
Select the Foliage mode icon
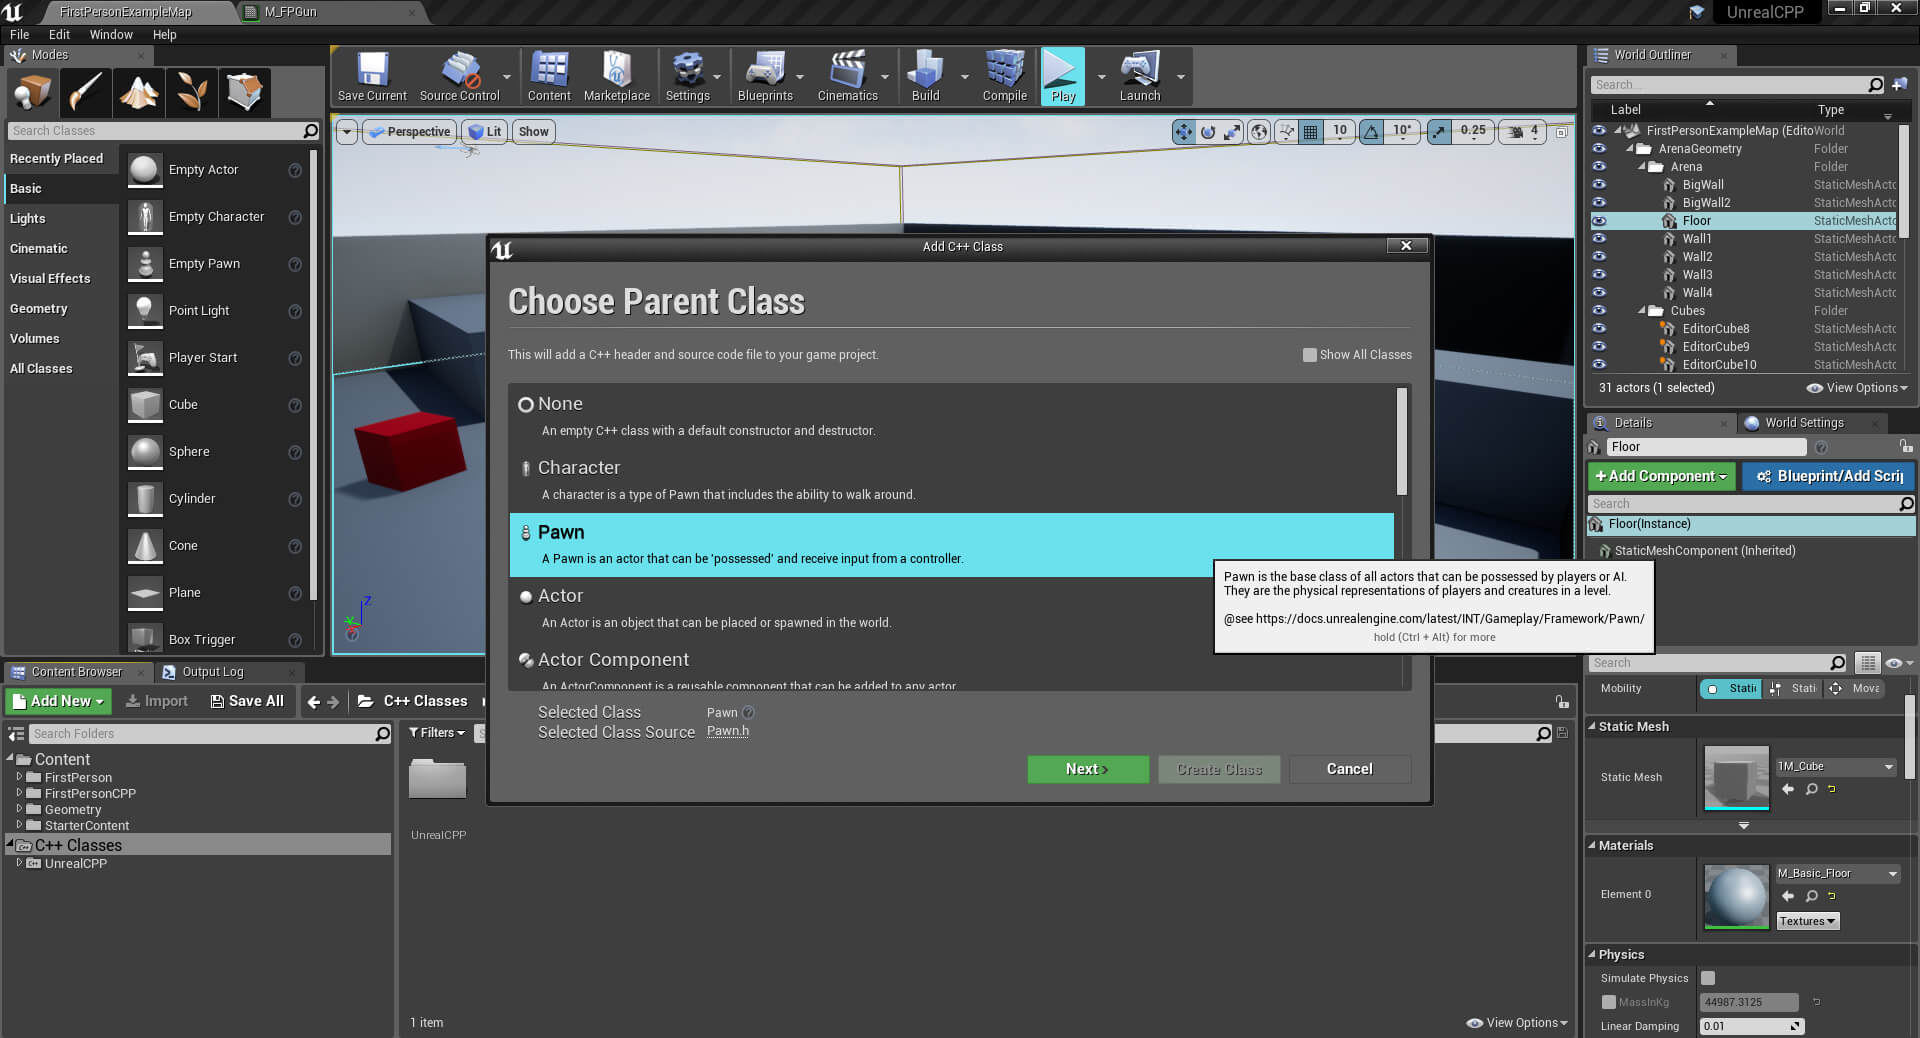192,92
